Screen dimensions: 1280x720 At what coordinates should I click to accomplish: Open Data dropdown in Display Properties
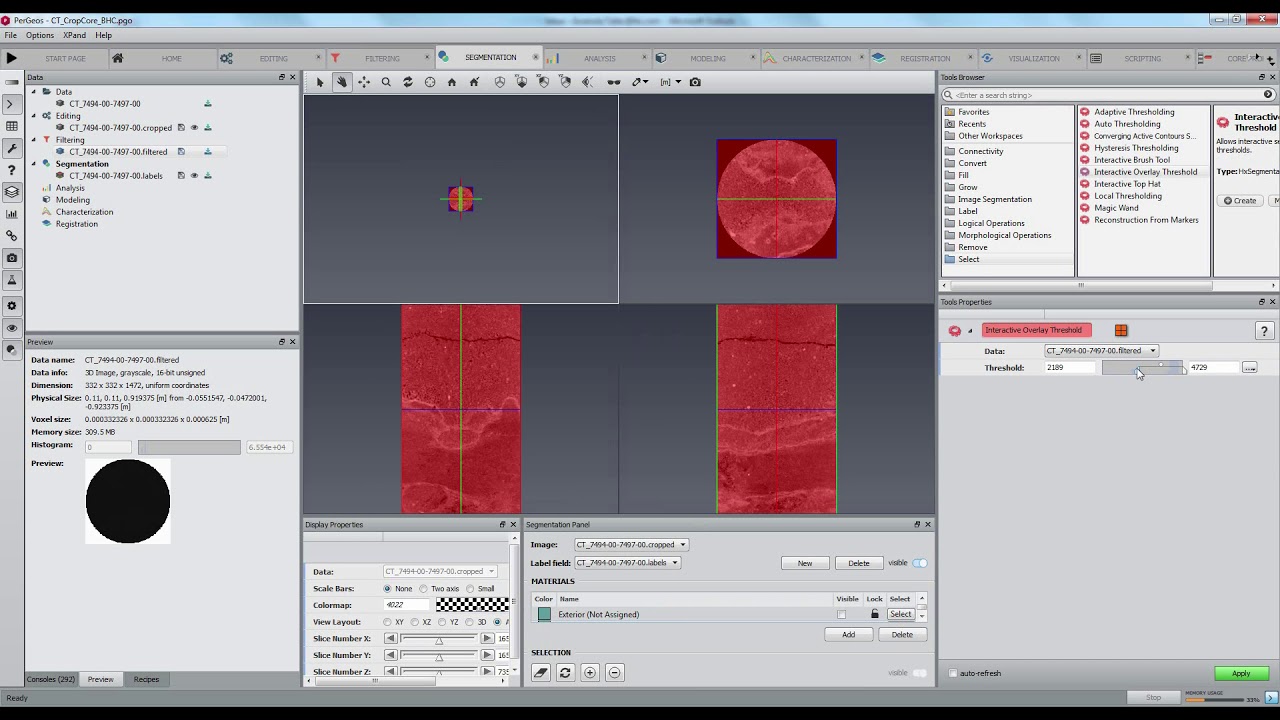(x=440, y=571)
